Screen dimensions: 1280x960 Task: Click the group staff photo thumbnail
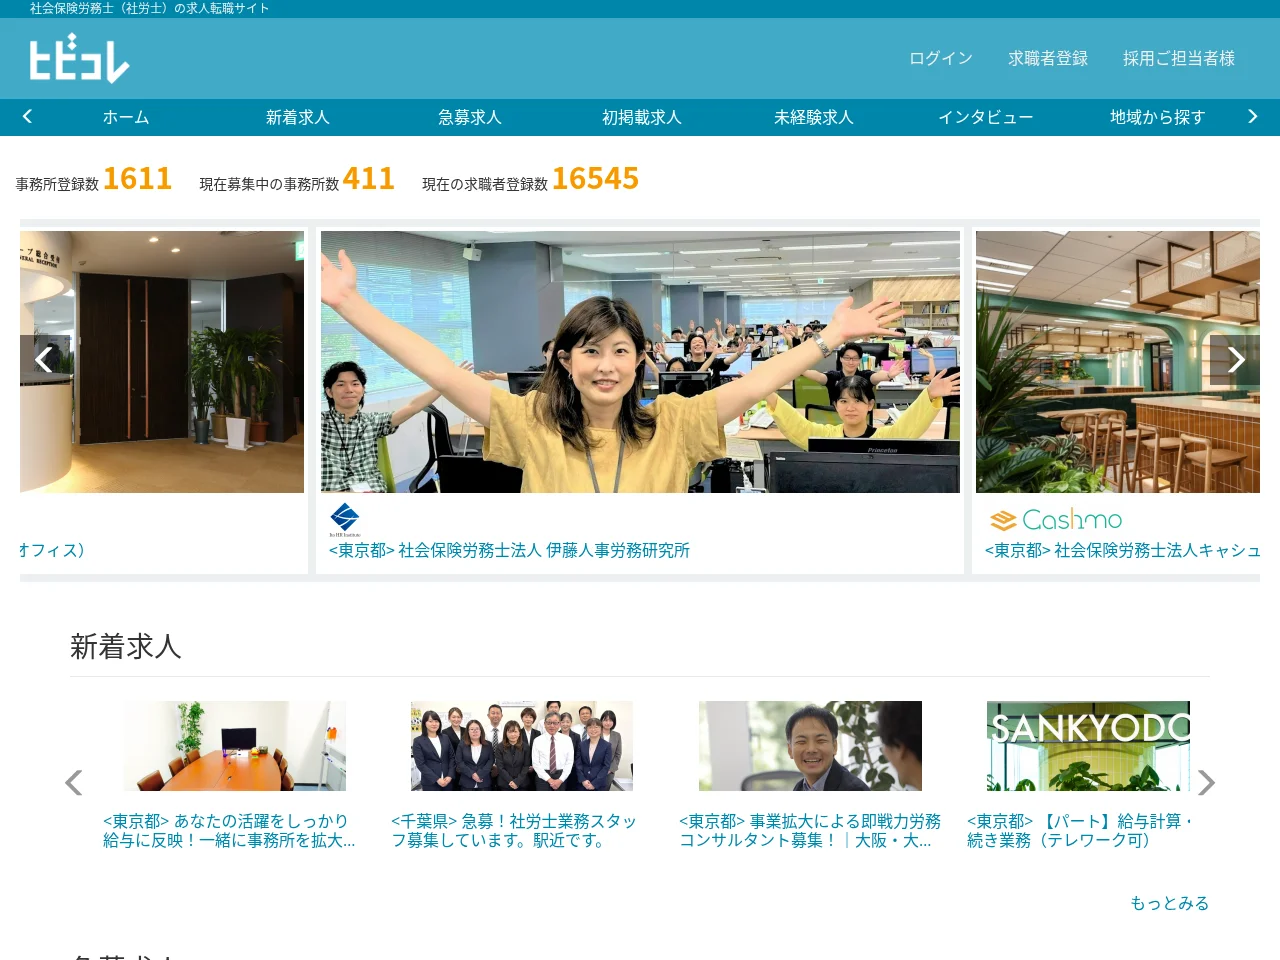[522, 746]
